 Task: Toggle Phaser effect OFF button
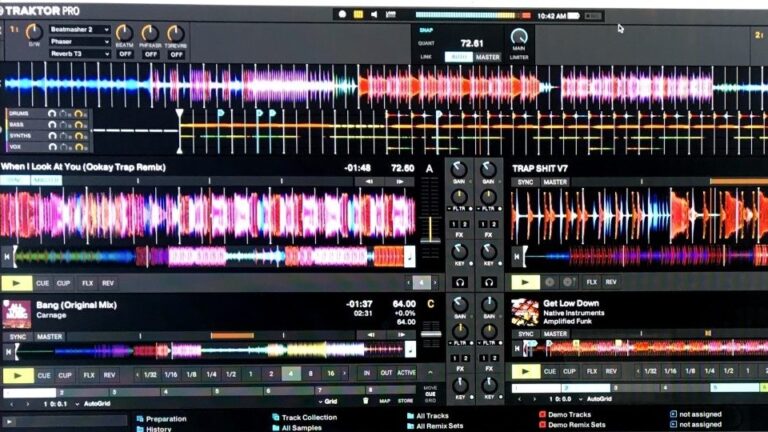[151, 54]
